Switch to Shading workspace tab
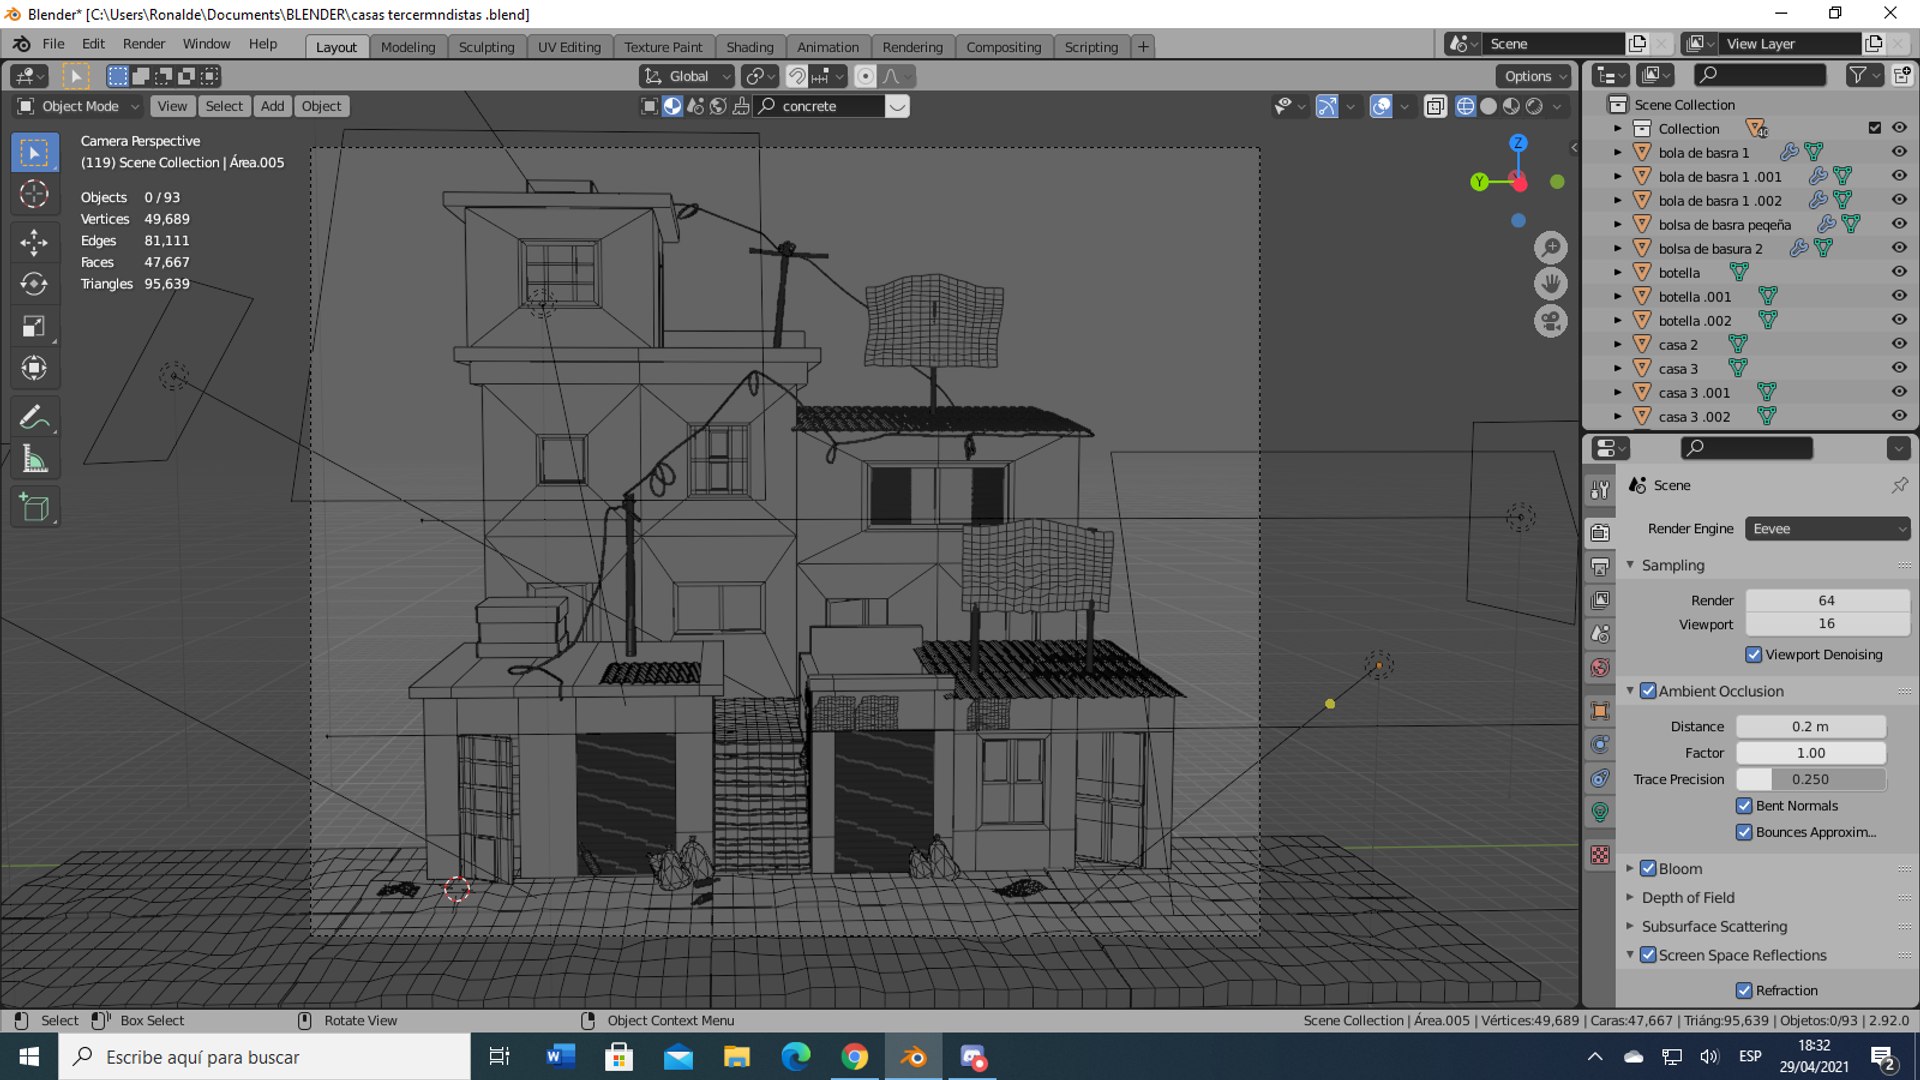 pyautogui.click(x=750, y=47)
